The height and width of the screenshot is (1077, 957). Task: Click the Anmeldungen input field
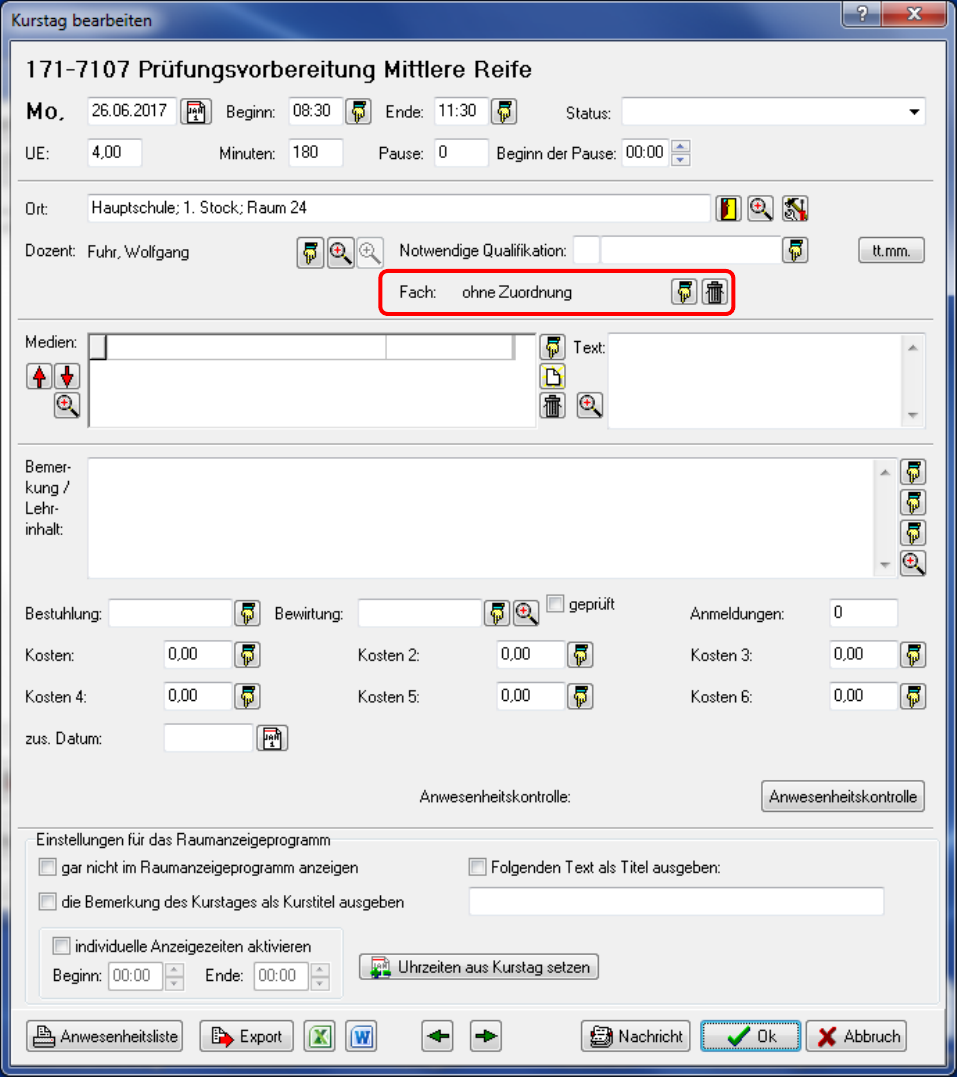(x=863, y=613)
